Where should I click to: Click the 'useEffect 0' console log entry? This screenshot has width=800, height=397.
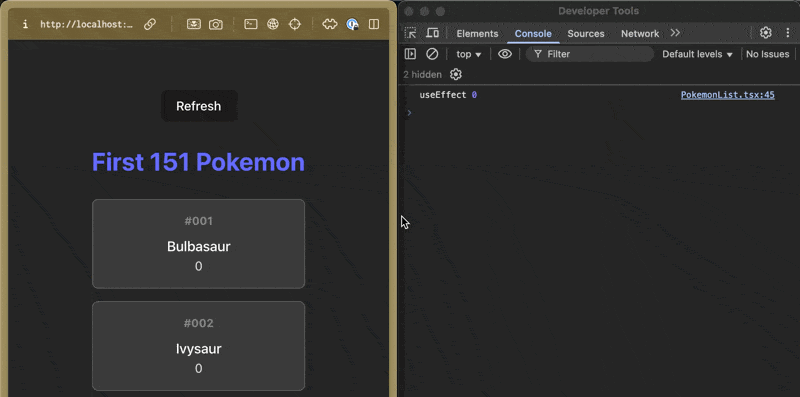(448, 95)
